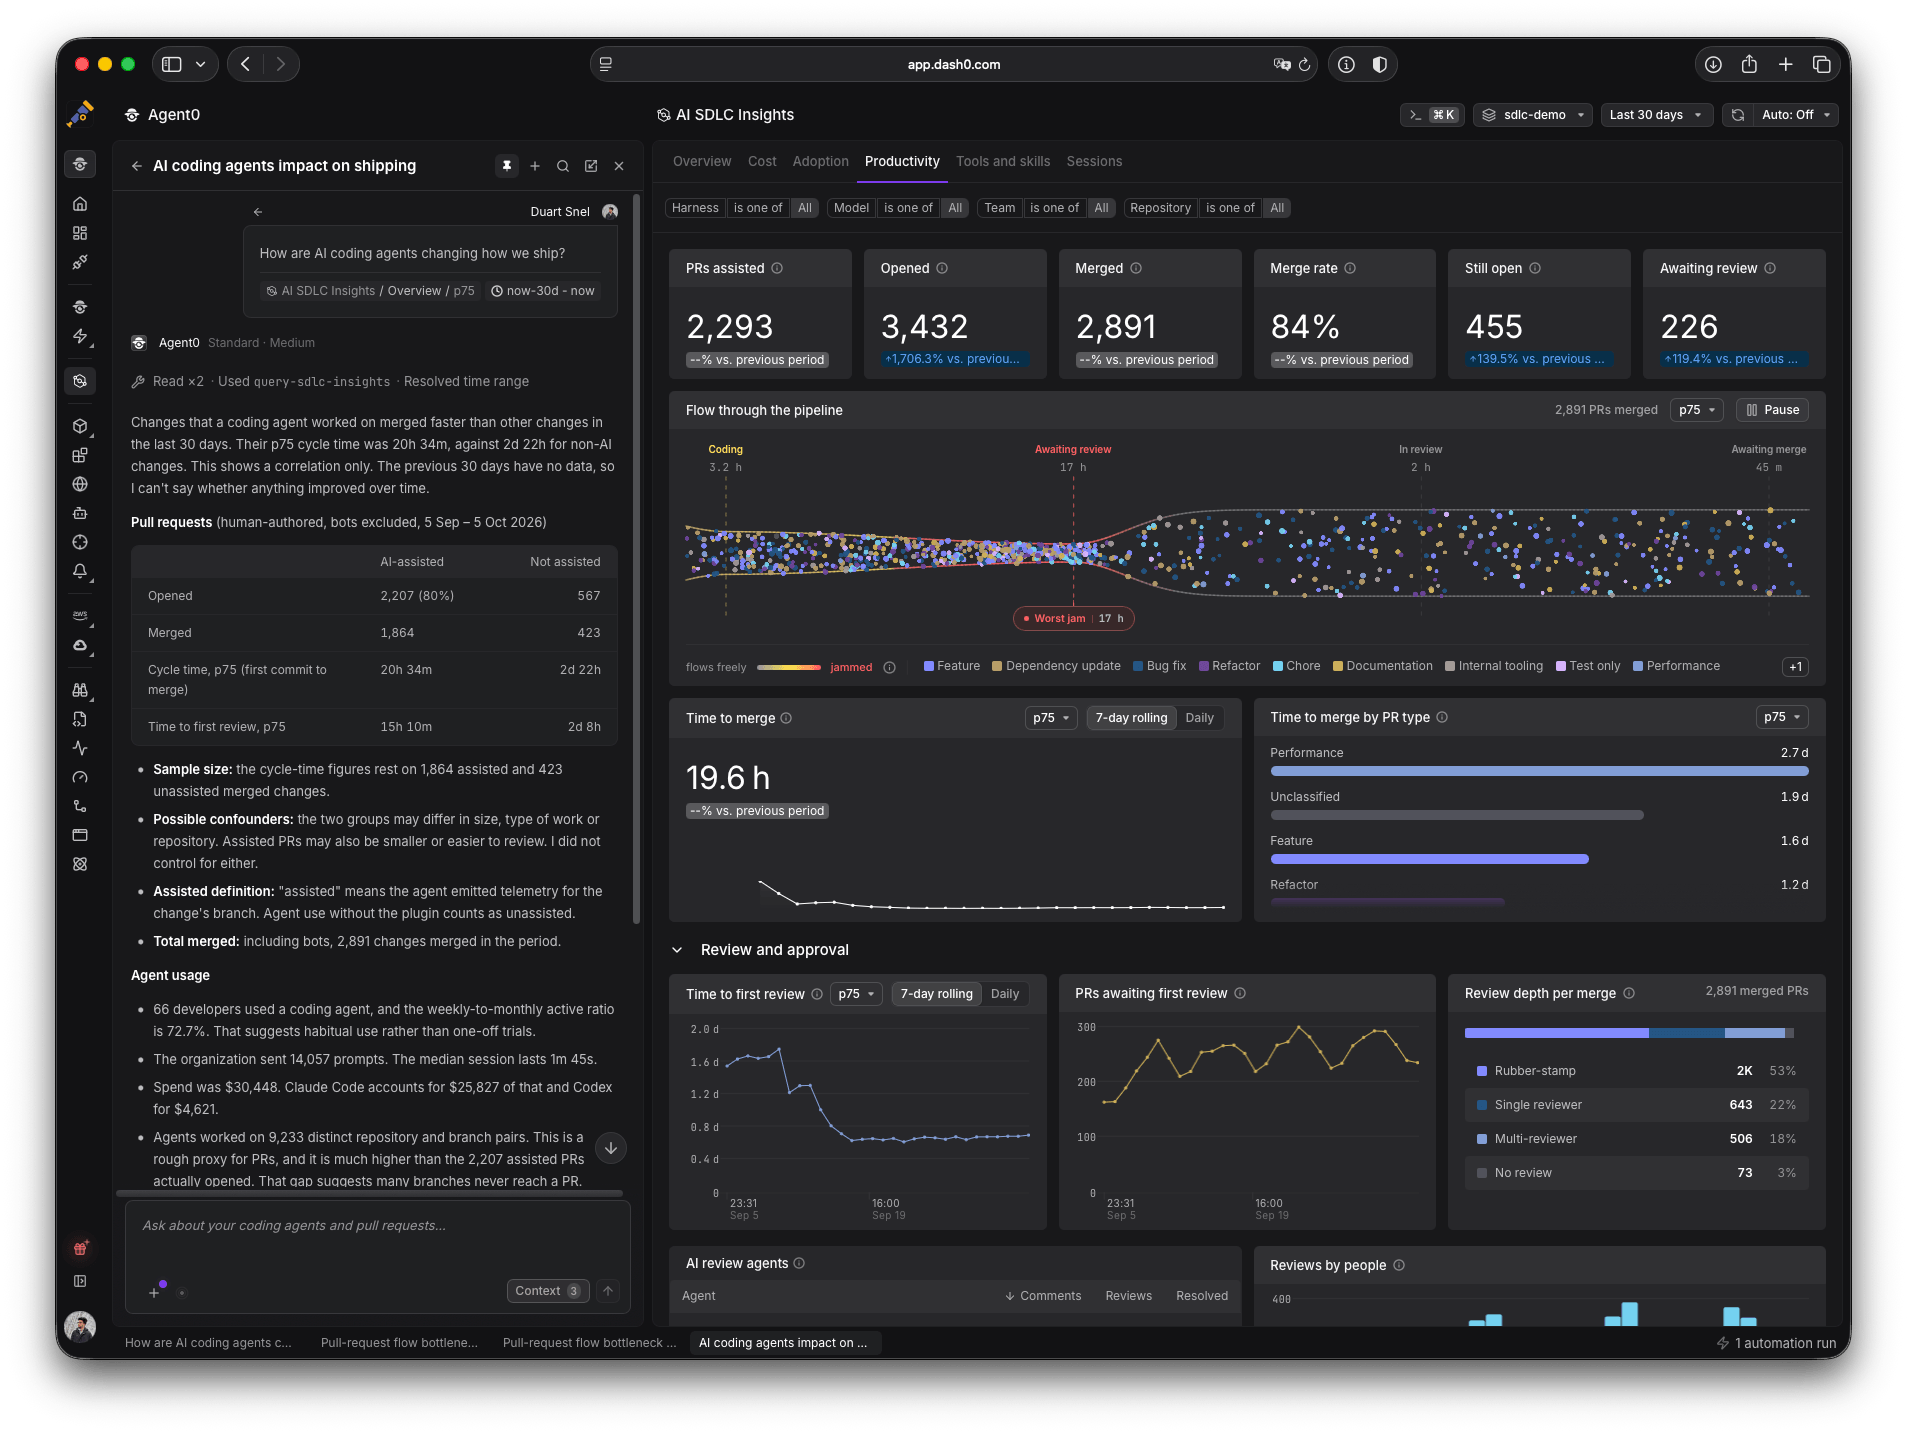Image resolution: width=1907 pixels, height=1433 pixels.
Task: Click Safari share icon in toolbar
Action: click(x=1749, y=64)
